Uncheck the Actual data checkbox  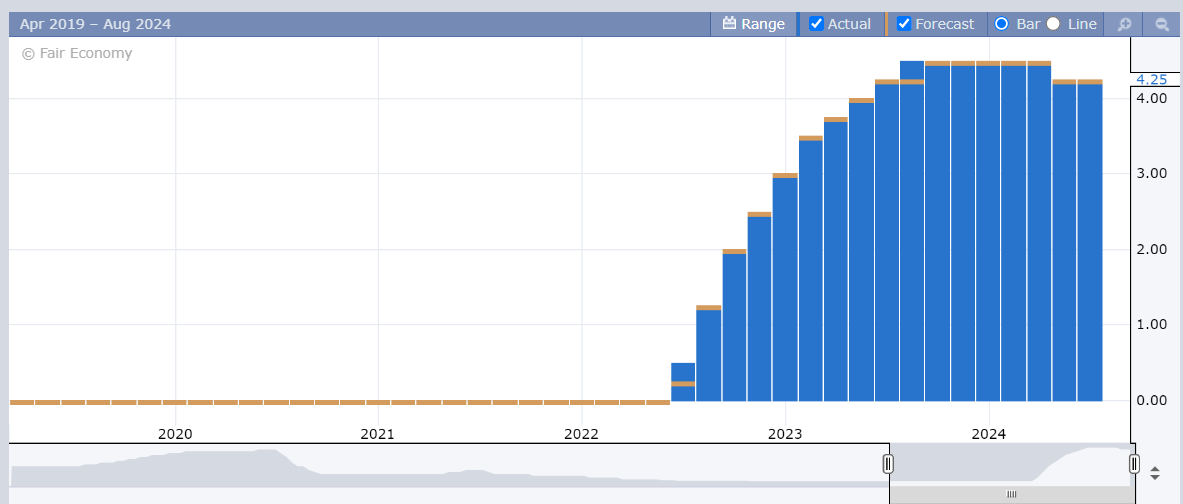[816, 24]
